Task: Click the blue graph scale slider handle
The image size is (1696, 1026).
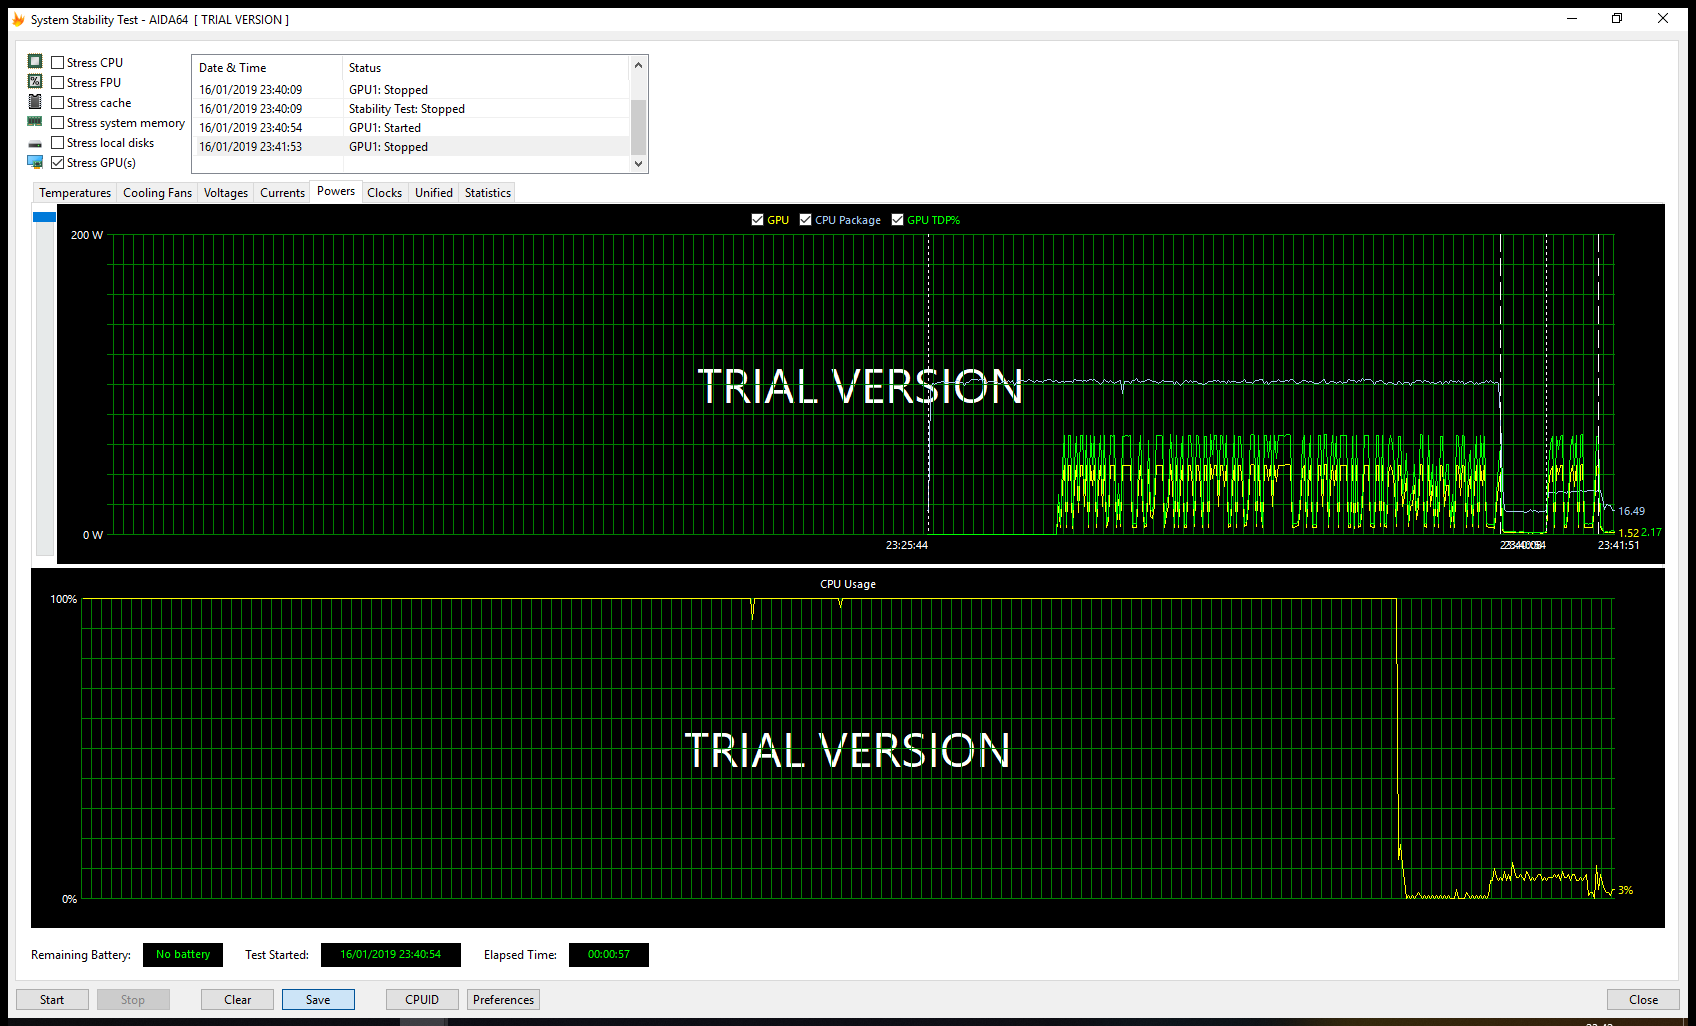Action: click(44, 217)
